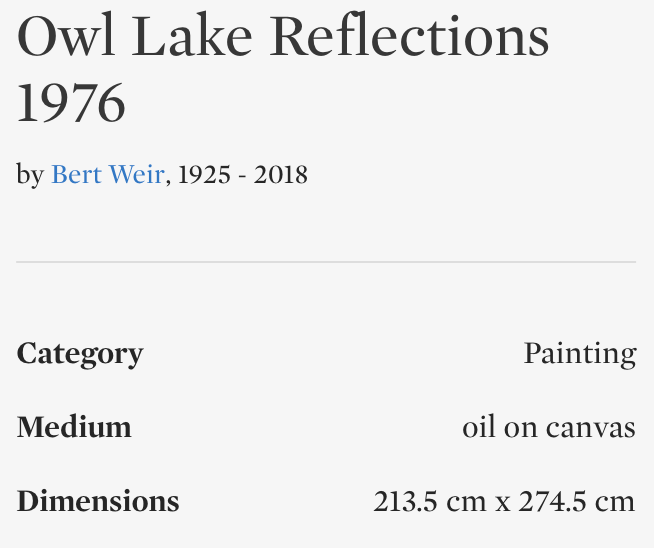Click the word "canvas" in medium value
The height and width of the screenshot is (548, 654).
(591, 428)
